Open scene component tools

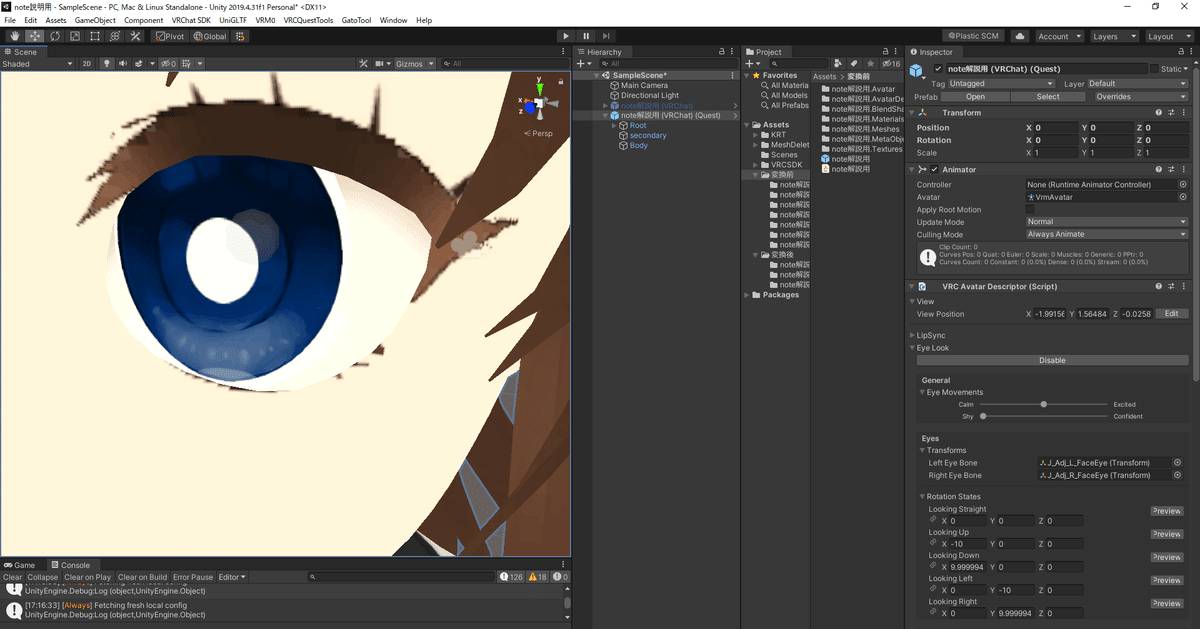tap(364, 63)
